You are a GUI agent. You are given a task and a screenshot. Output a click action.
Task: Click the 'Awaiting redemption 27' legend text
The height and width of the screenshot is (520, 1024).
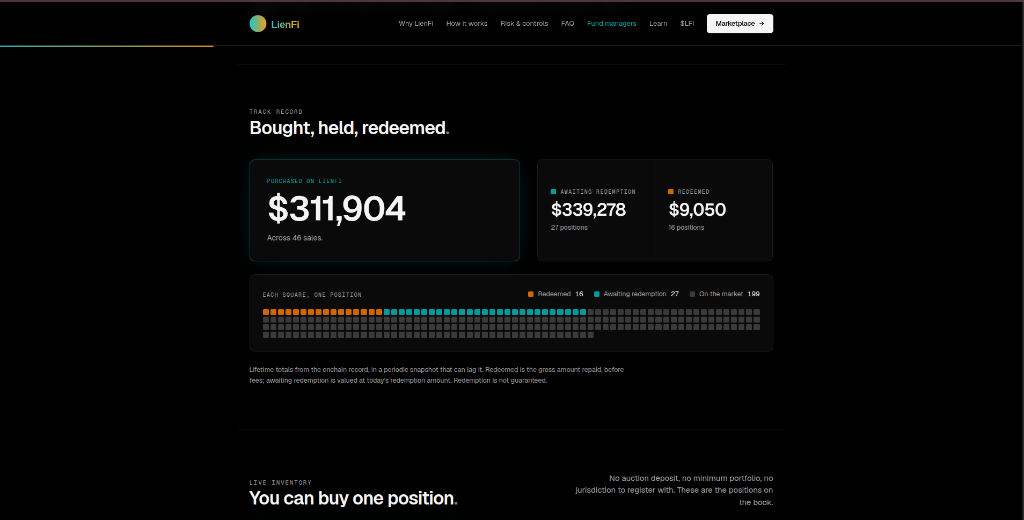(641, 294)
